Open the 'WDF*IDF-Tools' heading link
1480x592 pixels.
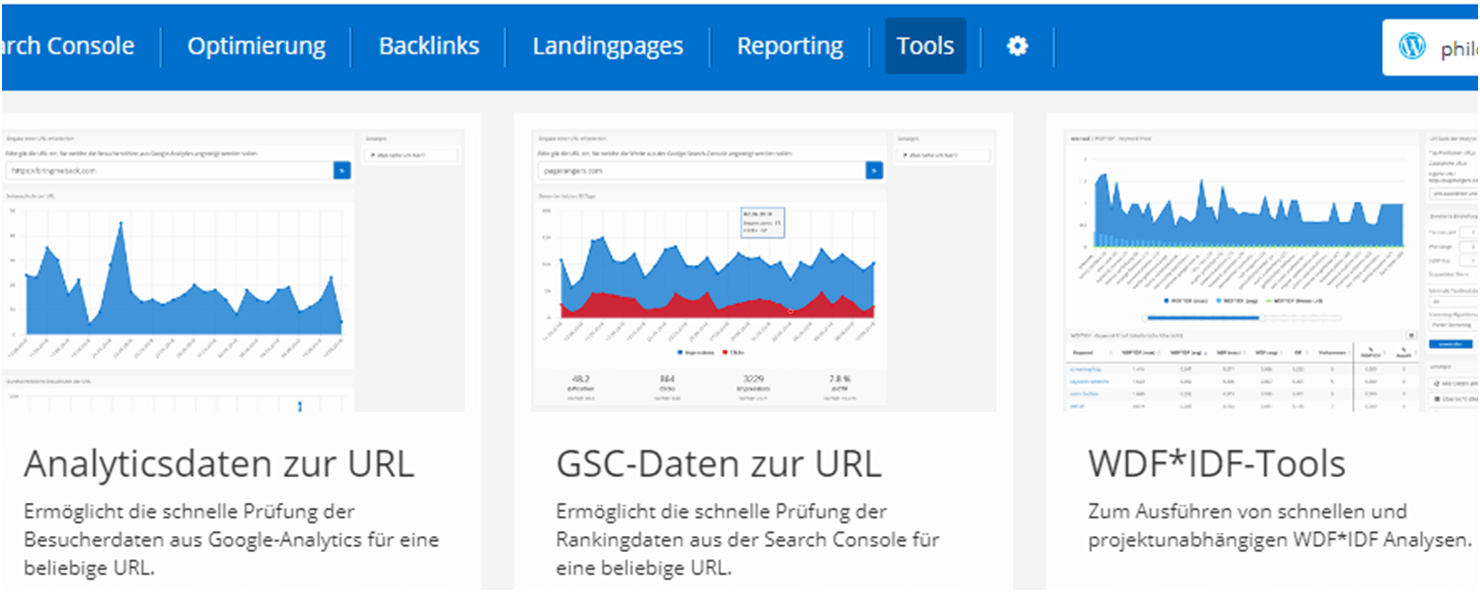coord(1216,464)
